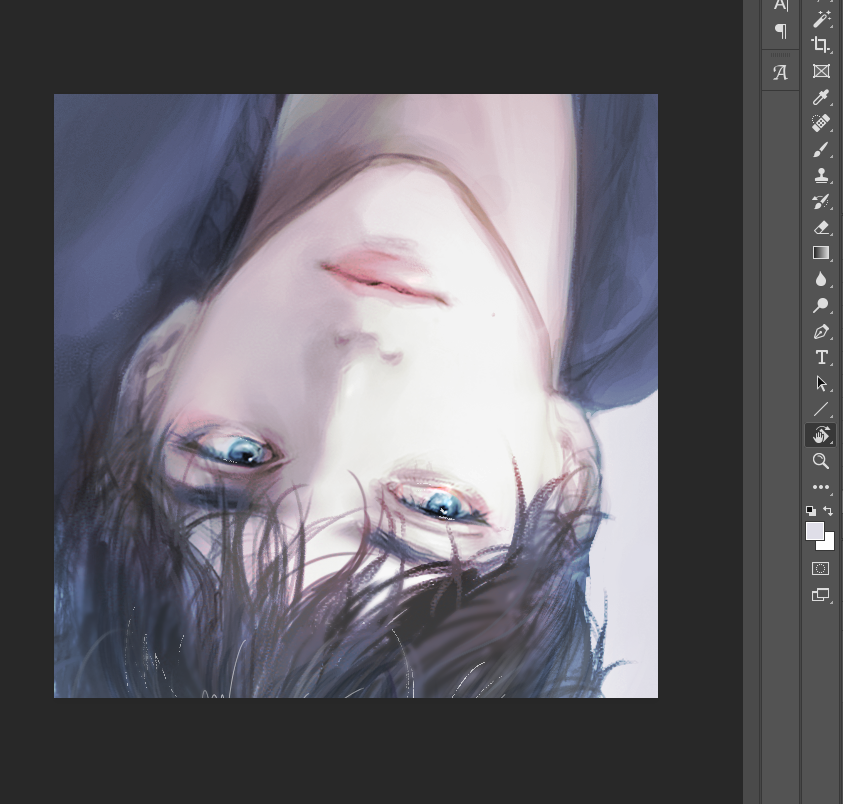Viewport: 843px width, 804px height.
Task: Swap foreground and background colors
Action: click(828, 510)
